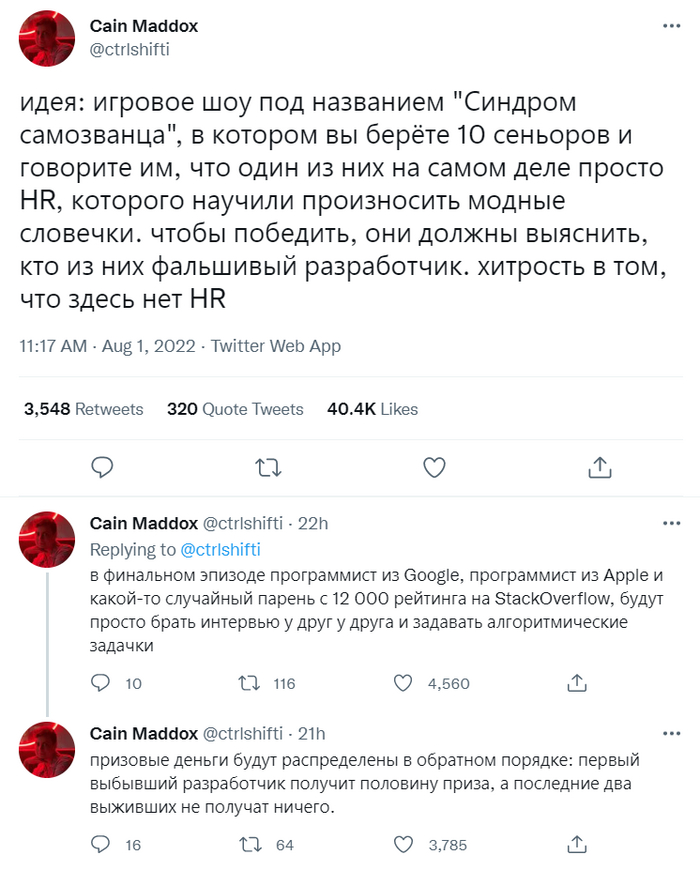The height and width of the screenshot is (870, 700).
Task: Click the retweet icon on the main tweet
Action: [x=268, y=467]
